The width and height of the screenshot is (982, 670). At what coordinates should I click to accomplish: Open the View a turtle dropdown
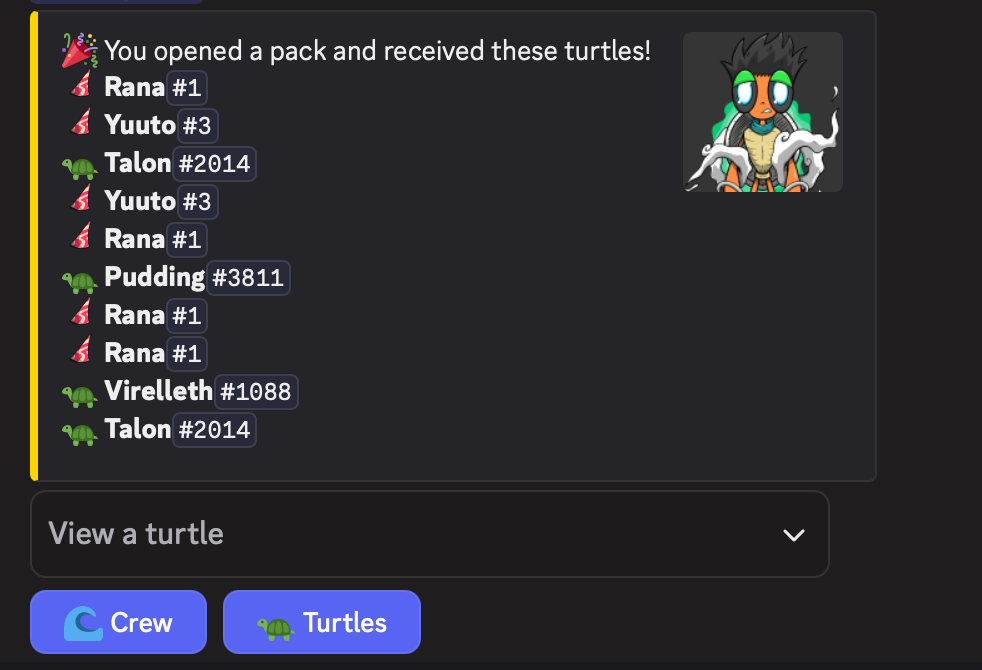pyautogui.click(x=430, y=534)
